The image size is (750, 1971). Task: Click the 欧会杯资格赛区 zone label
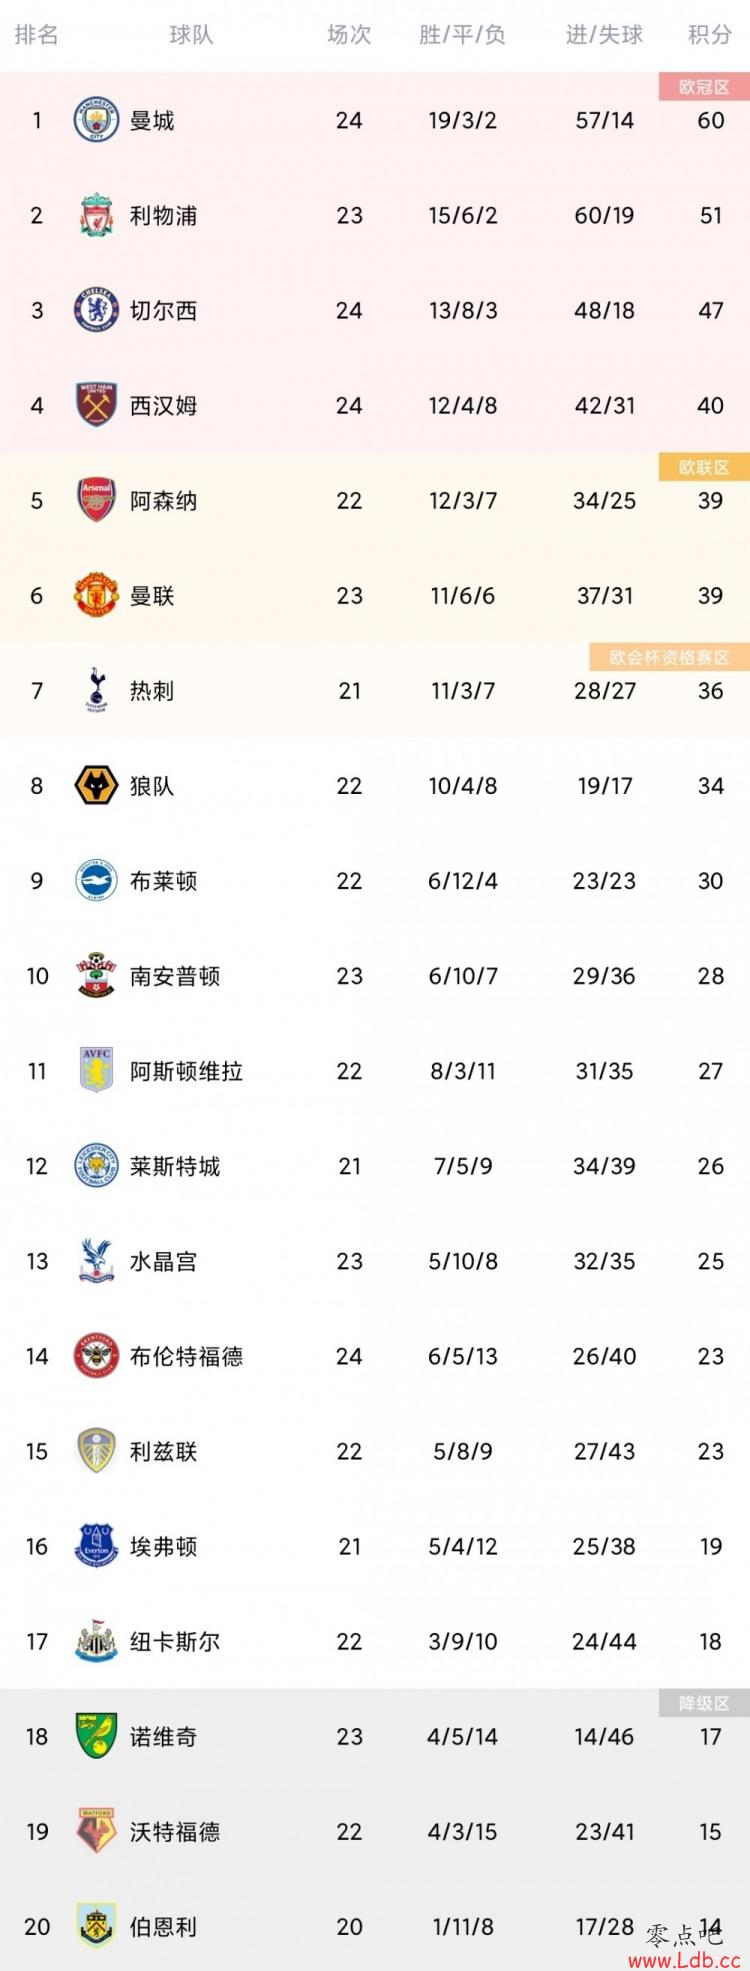pyautogui.click(x=670, y=657)
